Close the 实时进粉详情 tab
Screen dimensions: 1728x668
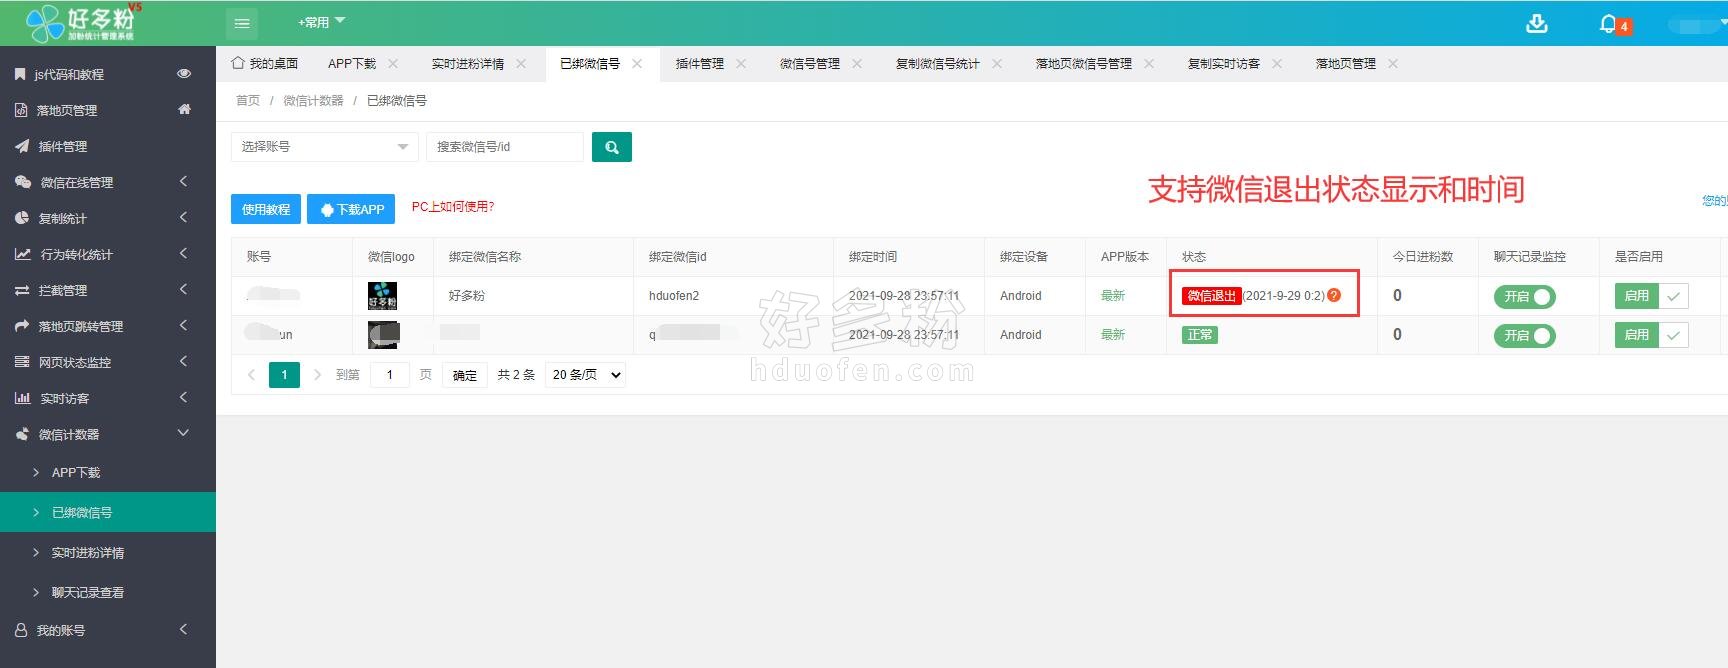(x=521, y=63)
